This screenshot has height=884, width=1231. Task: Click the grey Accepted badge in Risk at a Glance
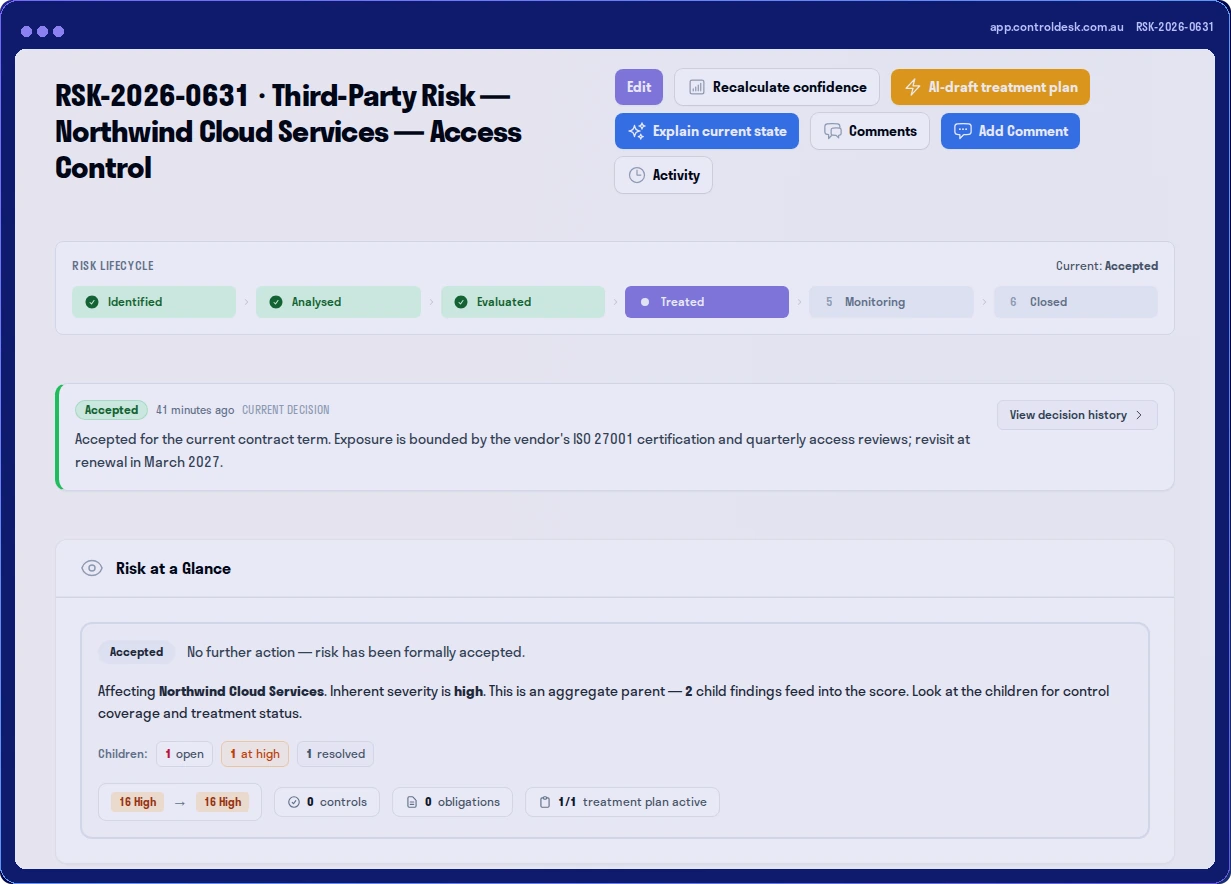136,652
